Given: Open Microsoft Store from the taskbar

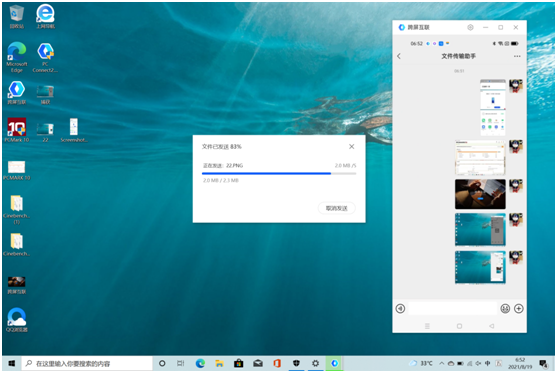Looking at the screenshot, I should pos(239,363).
